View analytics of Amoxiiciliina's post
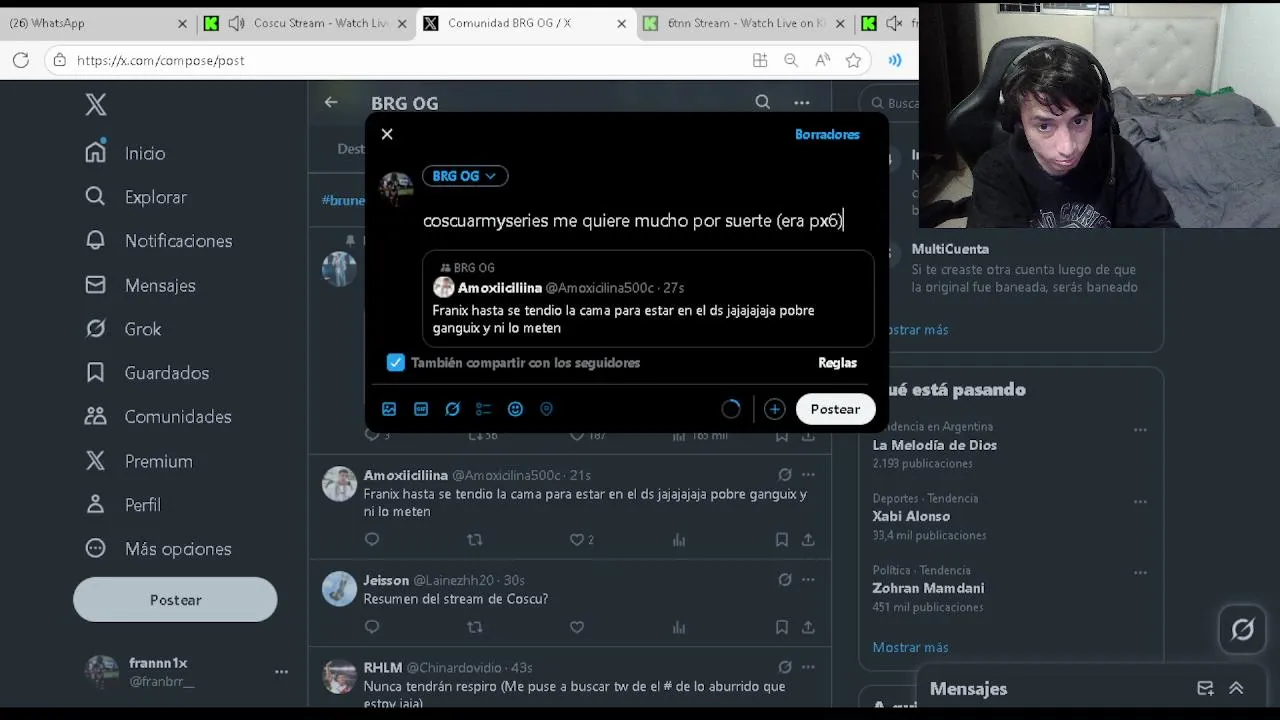Image resolution: width=1280 pixels, height=720 pixels. [679, 540]
